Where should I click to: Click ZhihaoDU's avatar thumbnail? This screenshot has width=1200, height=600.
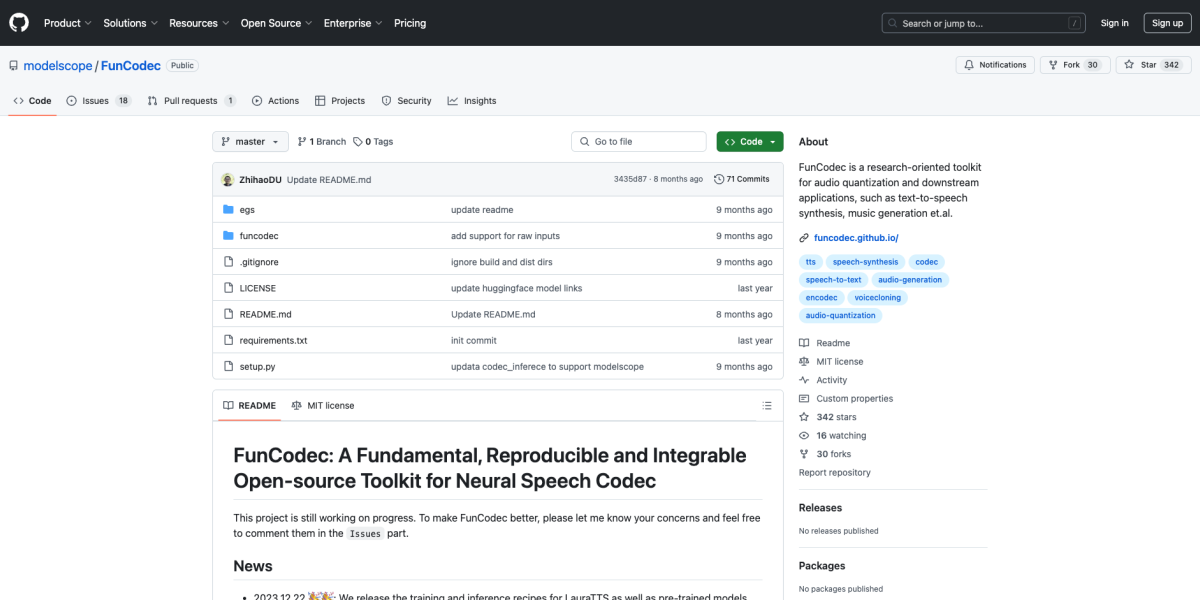227,179
